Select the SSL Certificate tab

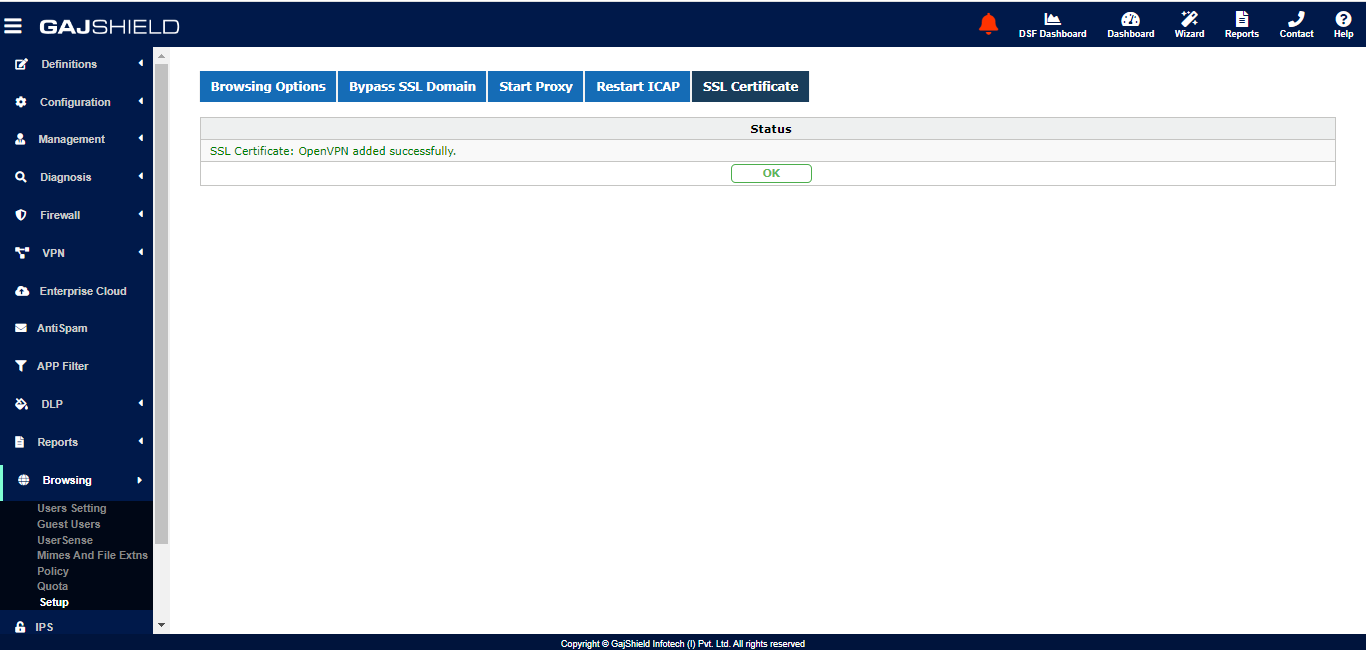[x=750, y=86]
